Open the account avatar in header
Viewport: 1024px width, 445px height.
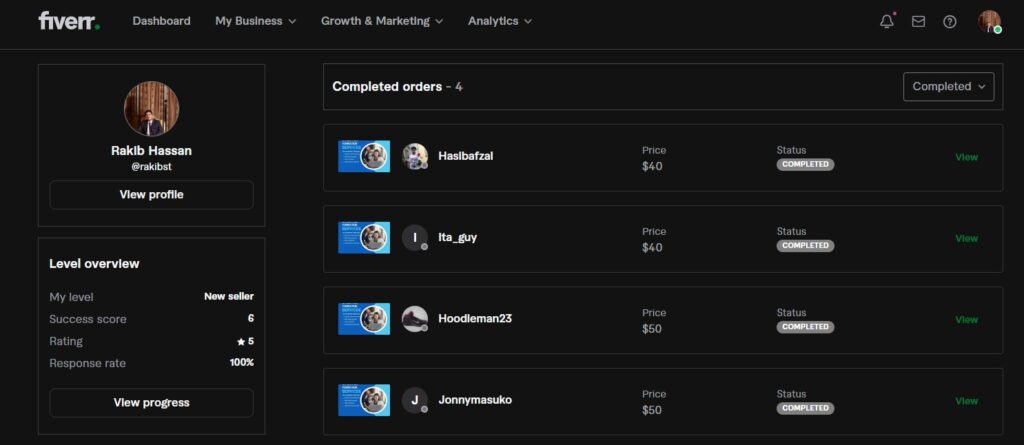tap(989, 21)
